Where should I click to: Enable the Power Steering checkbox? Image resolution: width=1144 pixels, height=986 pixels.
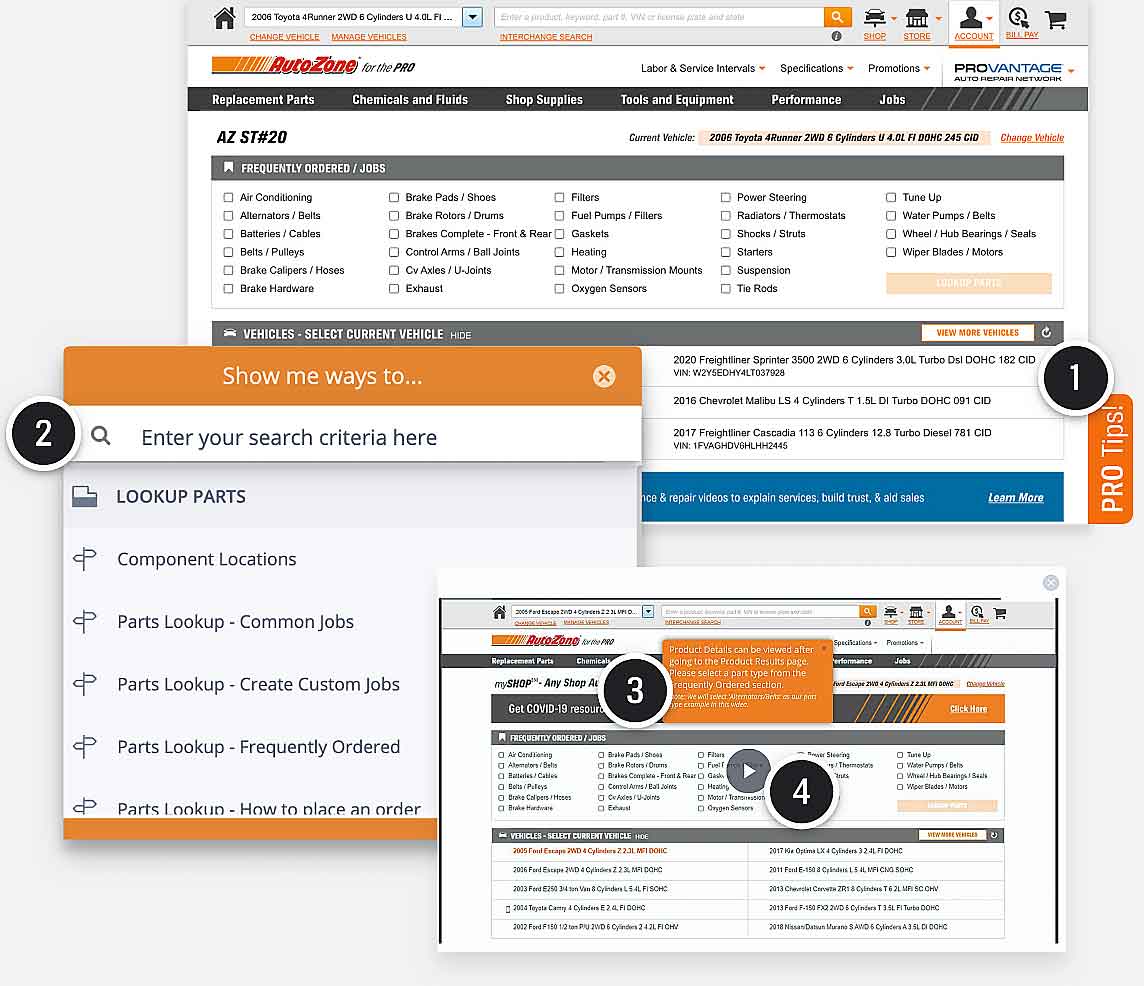tap(725, 197)
